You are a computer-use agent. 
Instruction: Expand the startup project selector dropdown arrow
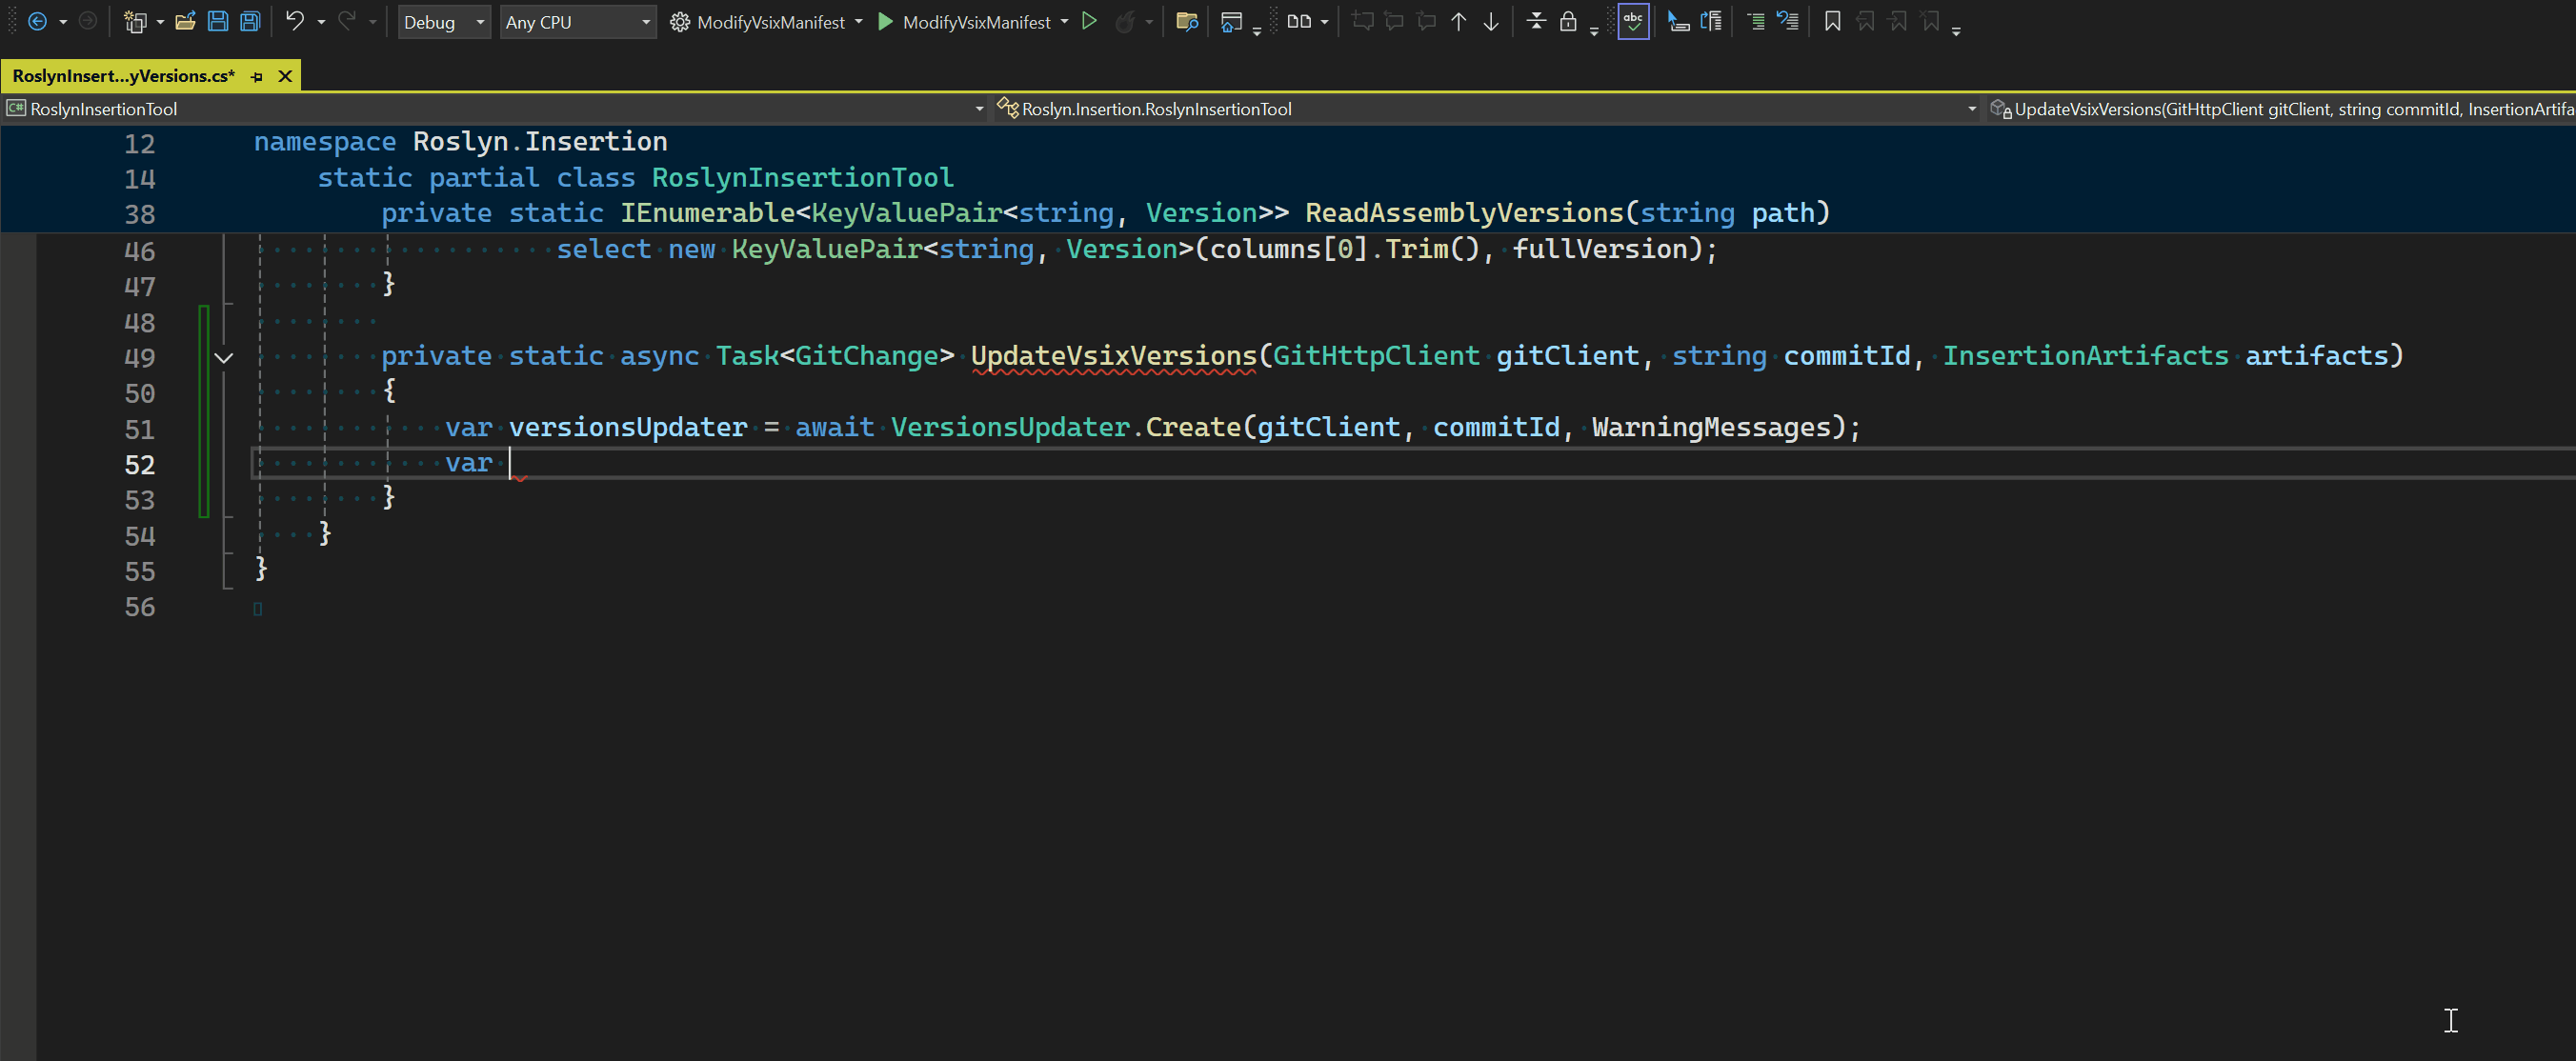(x=859, y=22)
